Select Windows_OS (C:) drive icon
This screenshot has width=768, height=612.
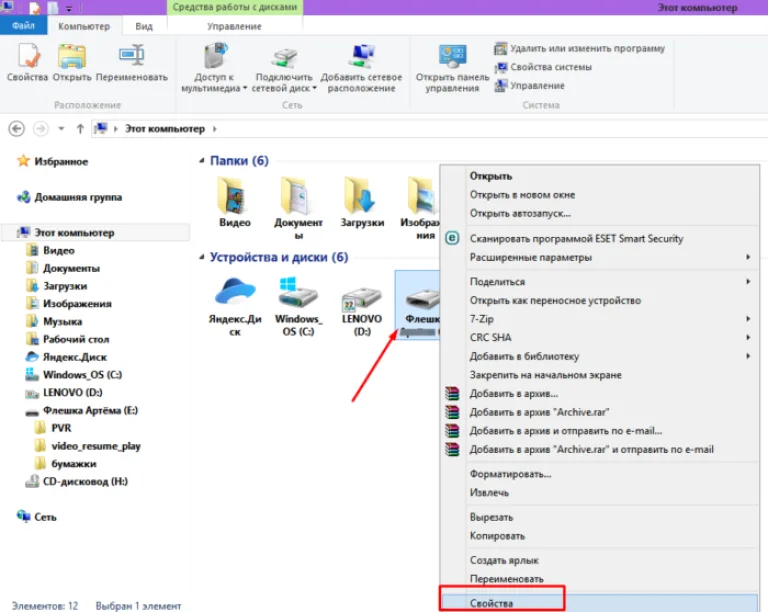[x=298, y=306]
